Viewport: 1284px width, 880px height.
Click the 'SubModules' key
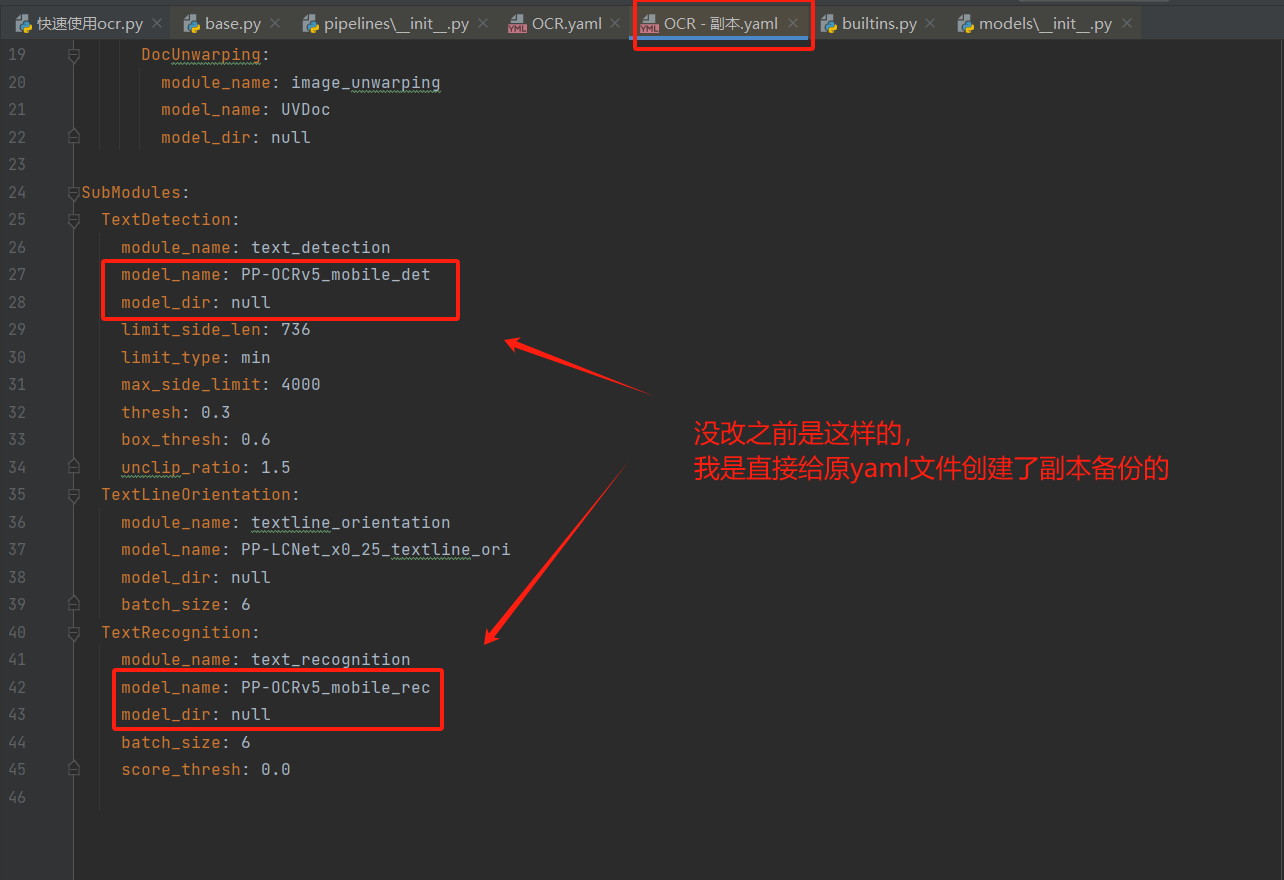point(131,192)
